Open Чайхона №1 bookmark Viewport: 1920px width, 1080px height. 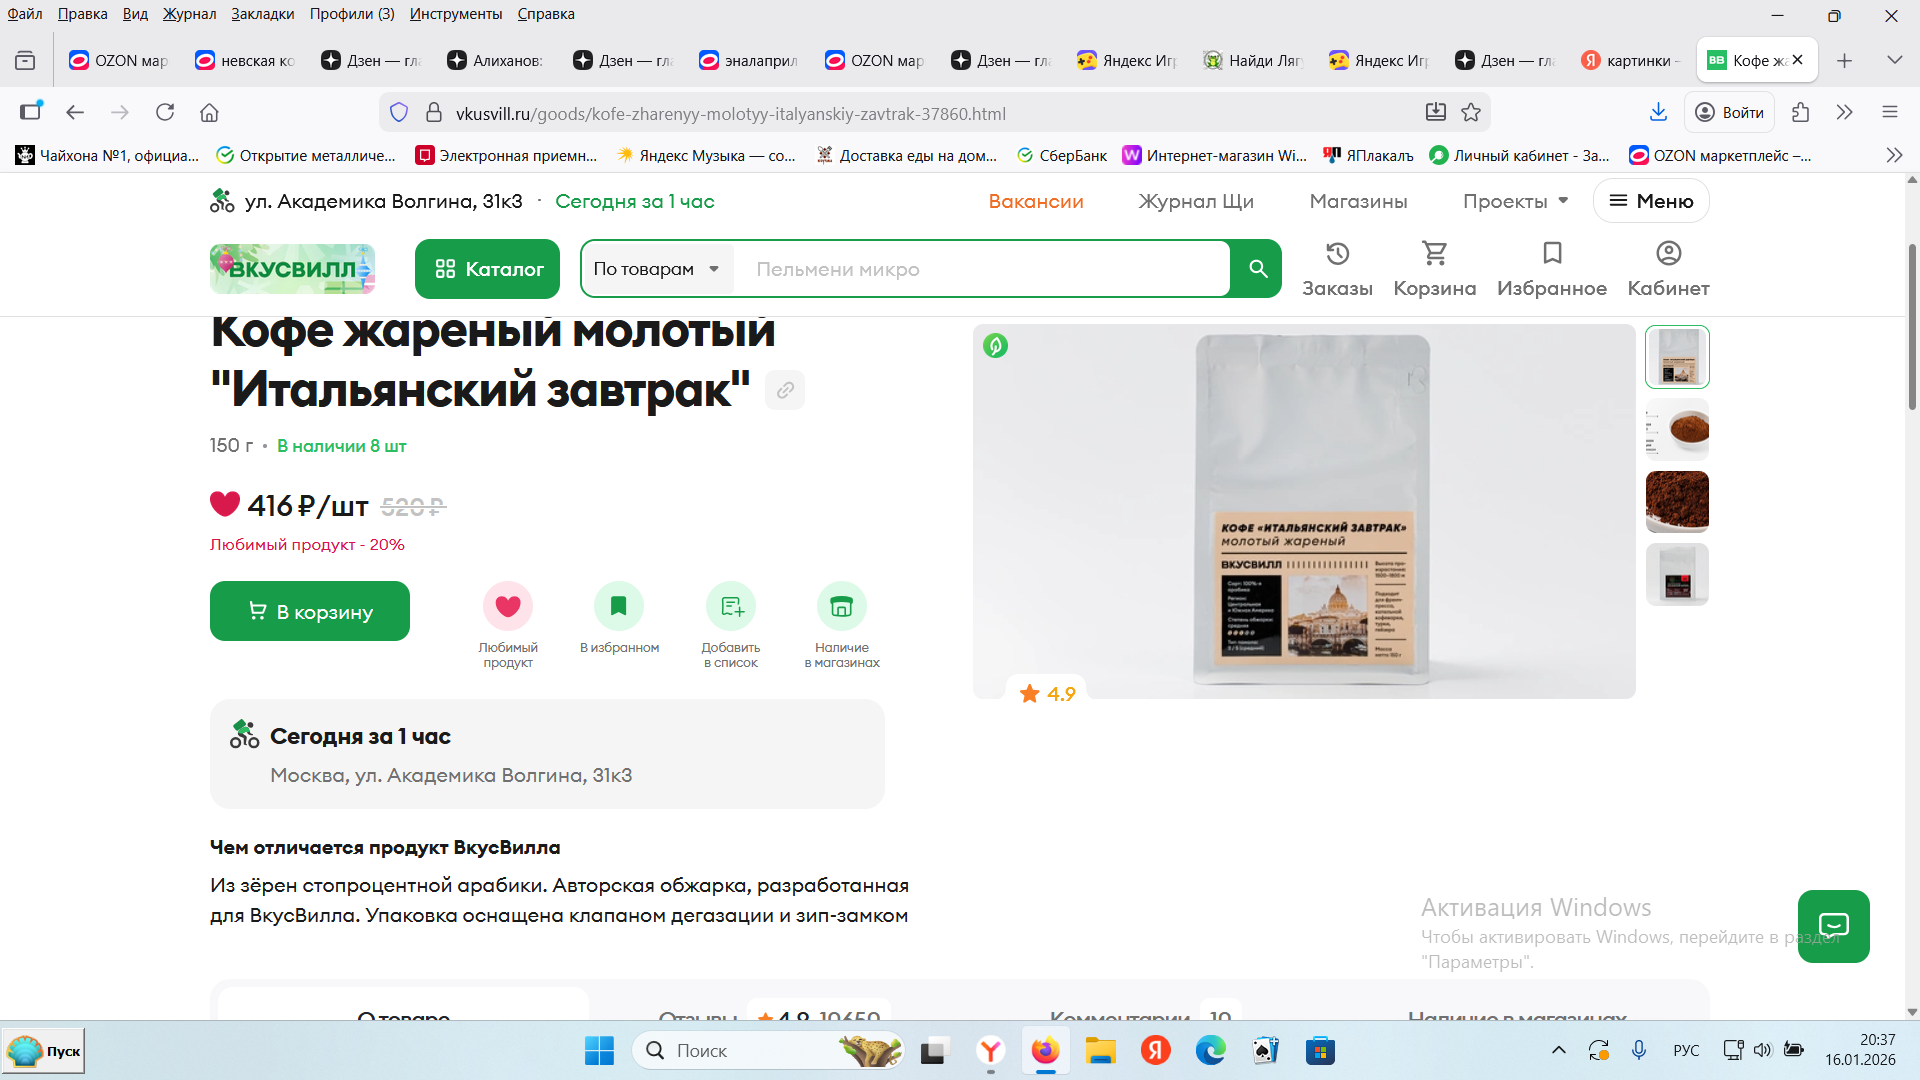[108, 155]
